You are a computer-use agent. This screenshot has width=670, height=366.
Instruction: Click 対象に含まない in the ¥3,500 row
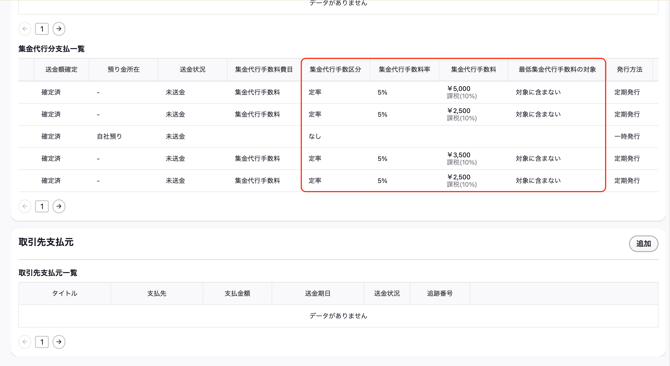pos(538,158)
